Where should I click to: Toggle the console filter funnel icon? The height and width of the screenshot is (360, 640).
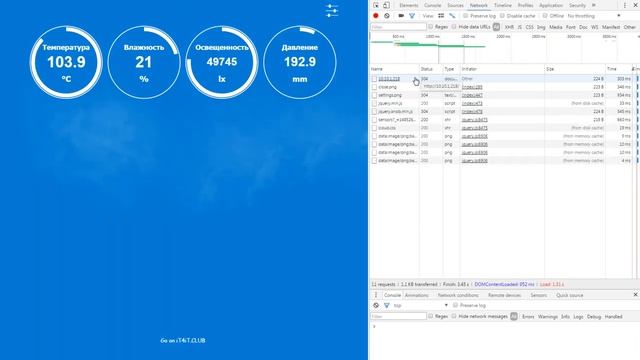(x=387, y=305)
